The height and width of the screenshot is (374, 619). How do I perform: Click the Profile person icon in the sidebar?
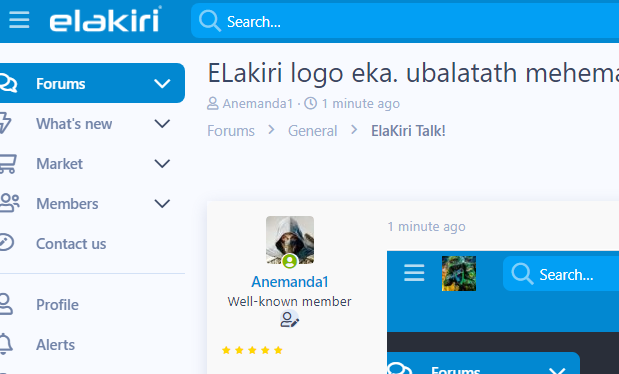(x=6, y=304)
